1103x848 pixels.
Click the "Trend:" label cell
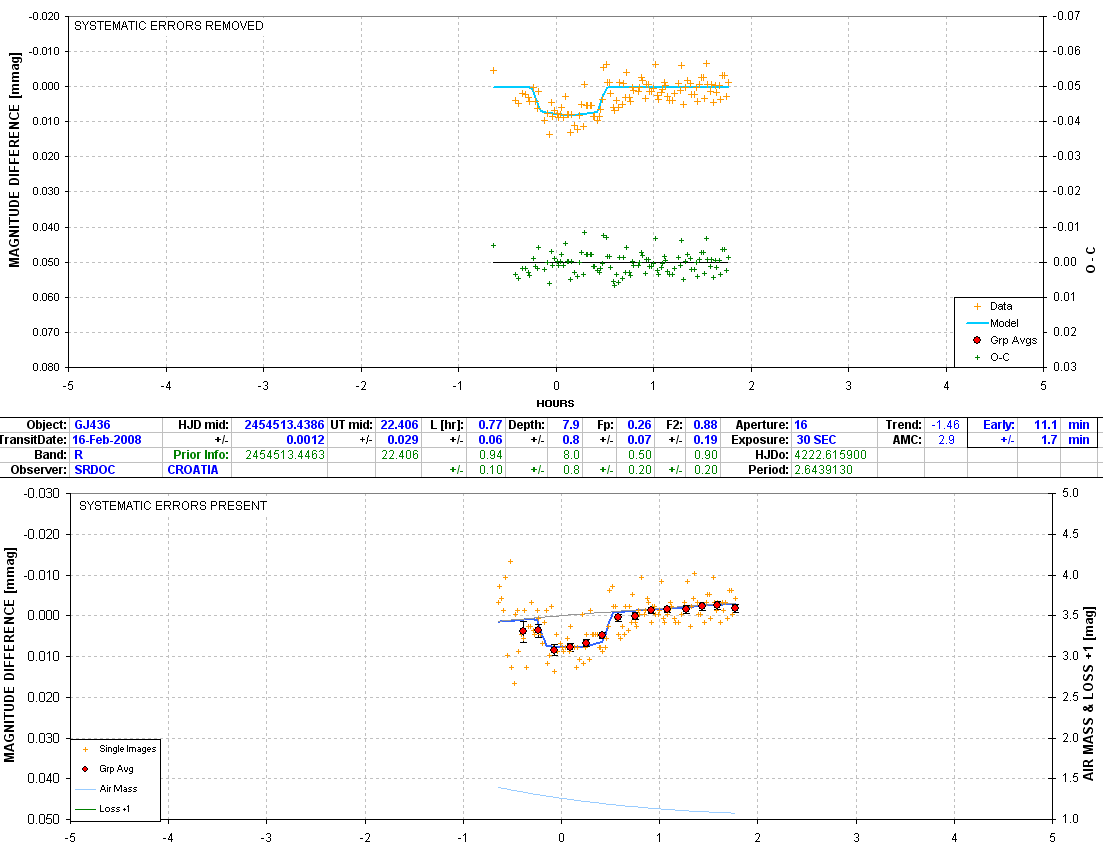point(903,425)
